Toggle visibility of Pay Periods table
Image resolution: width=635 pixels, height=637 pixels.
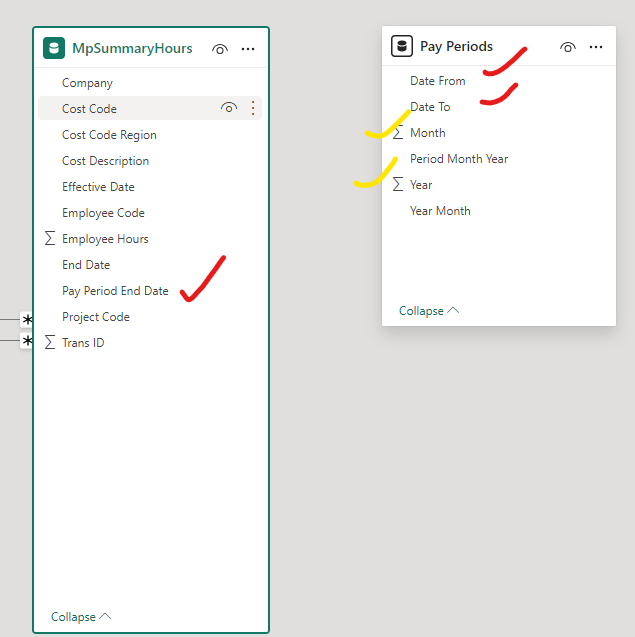[x=568, y=47]
